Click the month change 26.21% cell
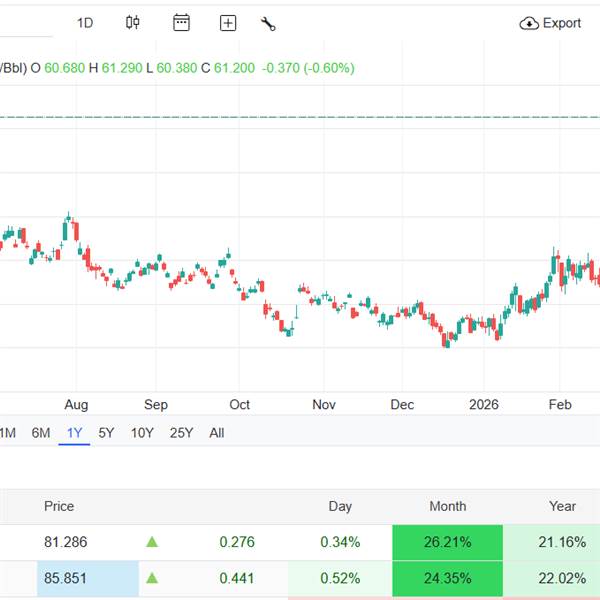 [x=447, y=542]
